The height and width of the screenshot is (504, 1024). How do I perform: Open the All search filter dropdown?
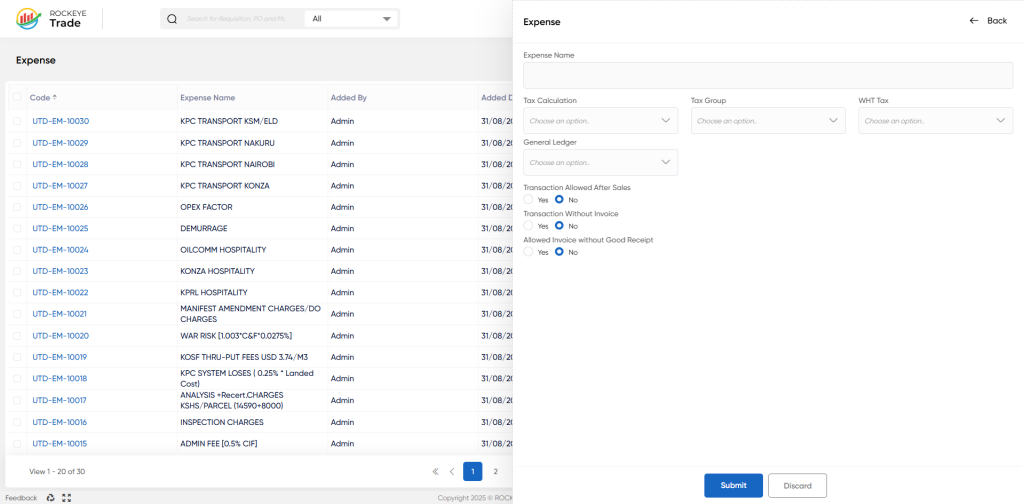(351, 19)
